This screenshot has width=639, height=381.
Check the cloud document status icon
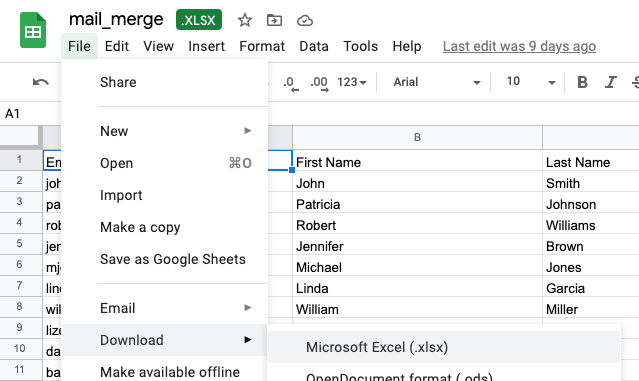pyautogui.click(x=304, y=20)
